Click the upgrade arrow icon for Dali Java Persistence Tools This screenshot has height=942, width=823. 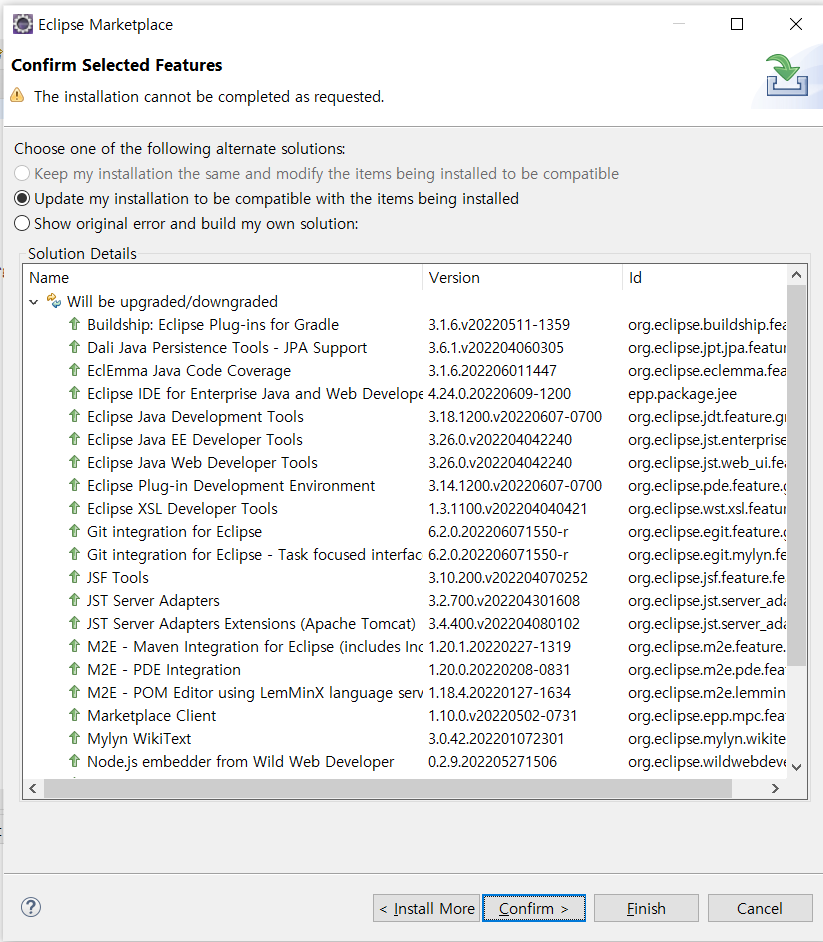point(74,347)
